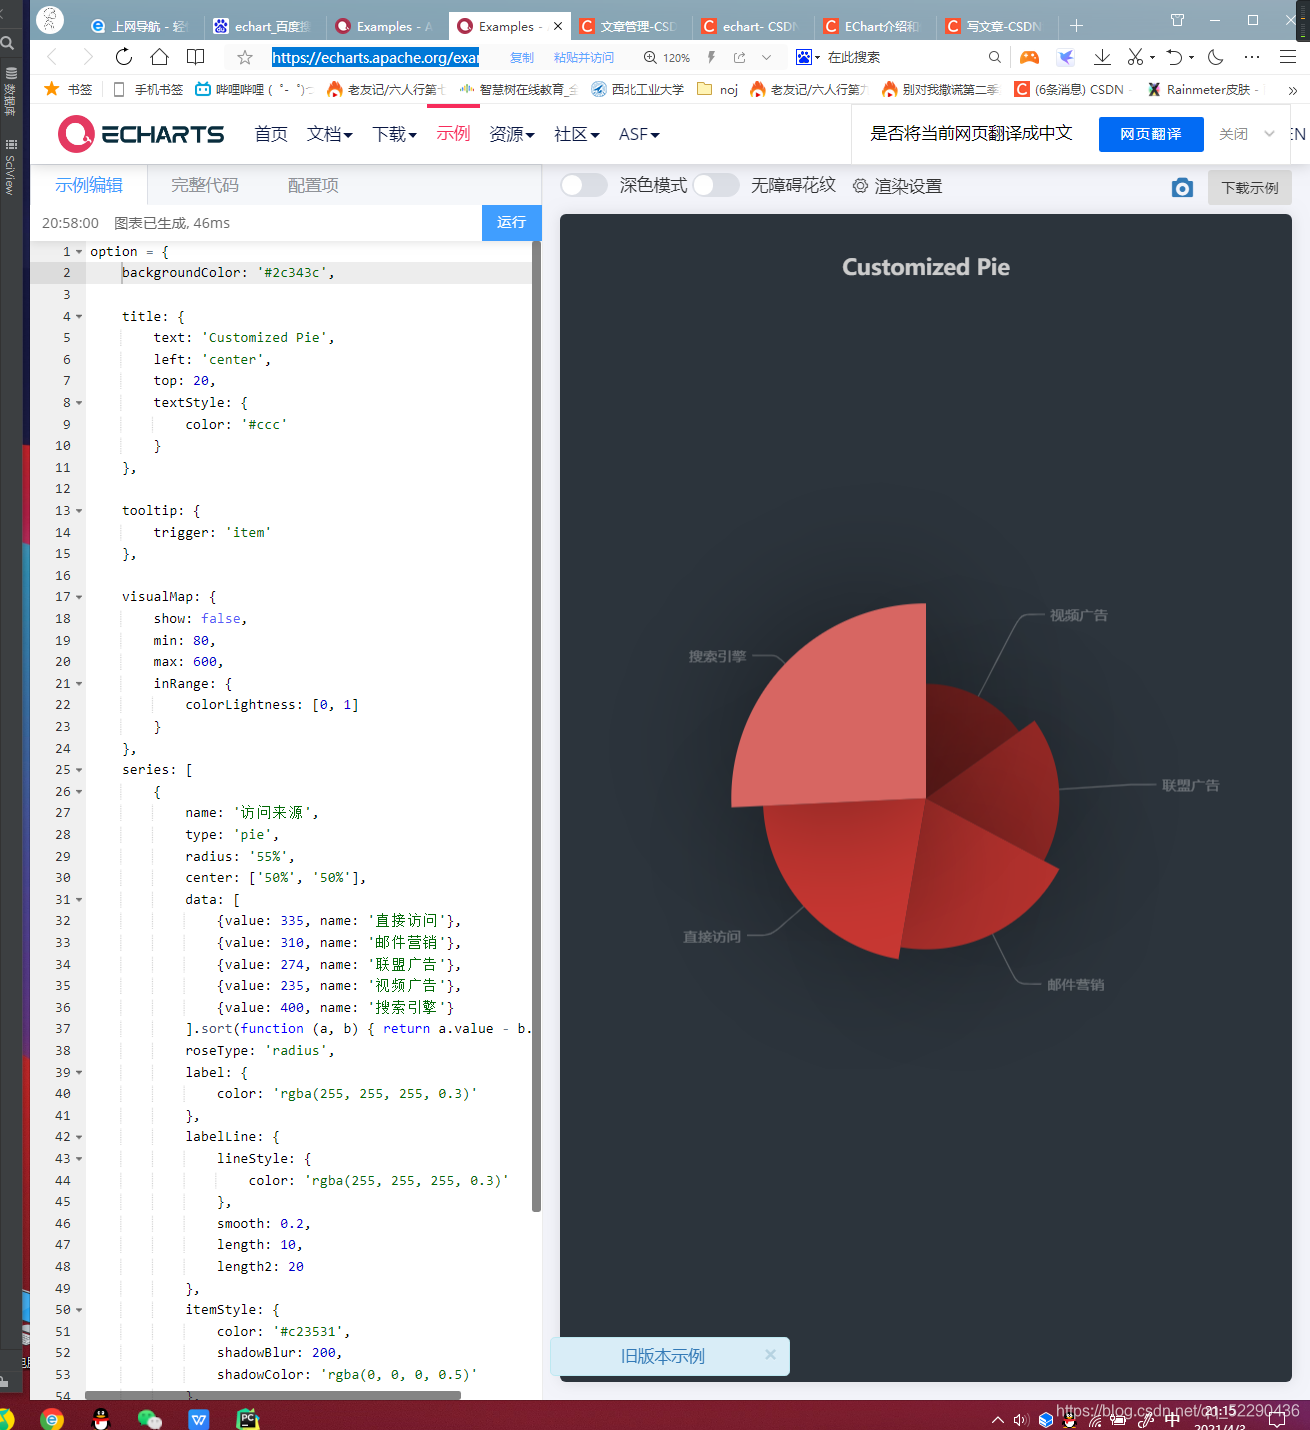Screen dimensions: 1310x1430
Task: Click 下载示例 download example button
Action: pos(1250,188)
